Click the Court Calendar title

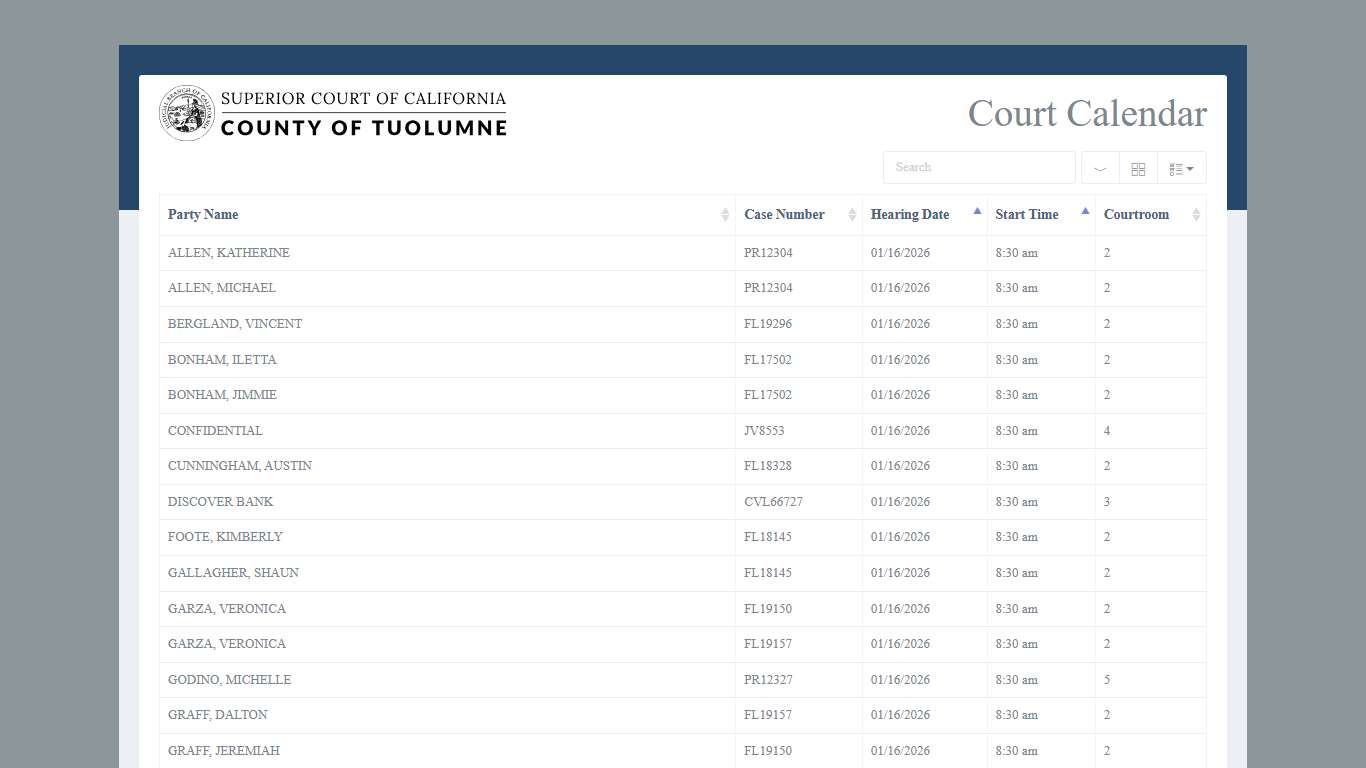[1087, 114]
